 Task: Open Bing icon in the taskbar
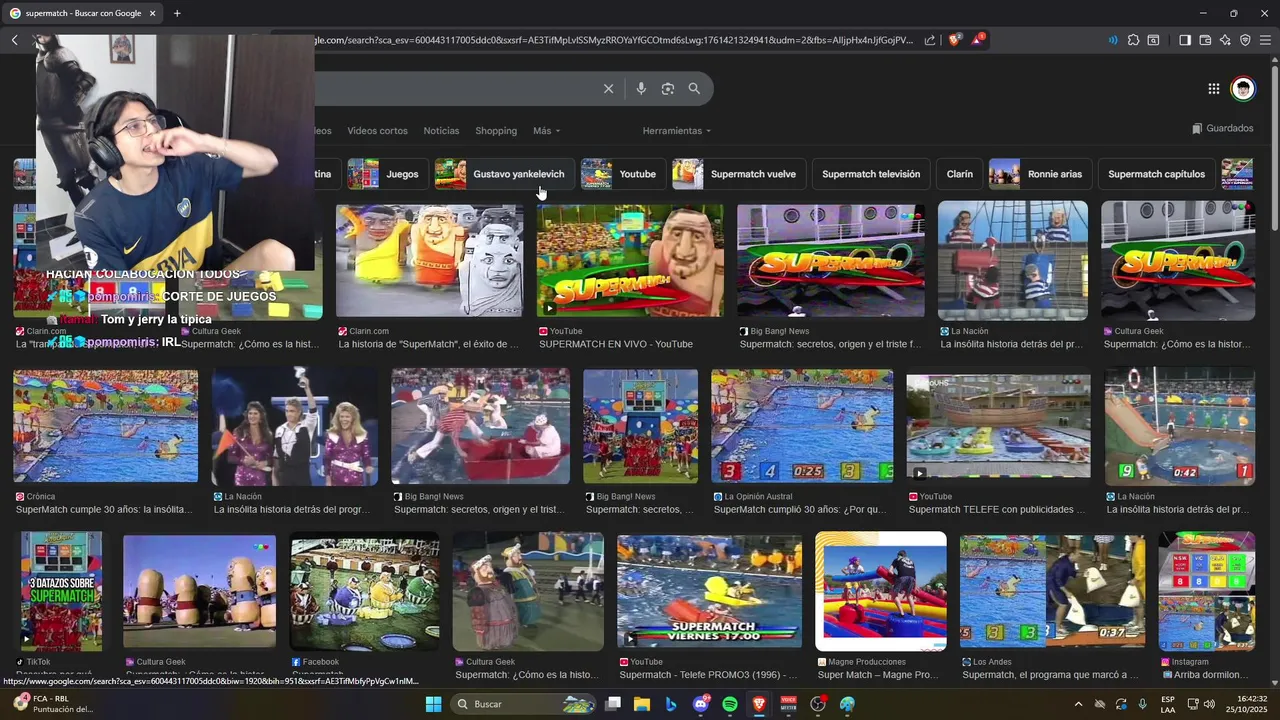(x=671, y=704)
